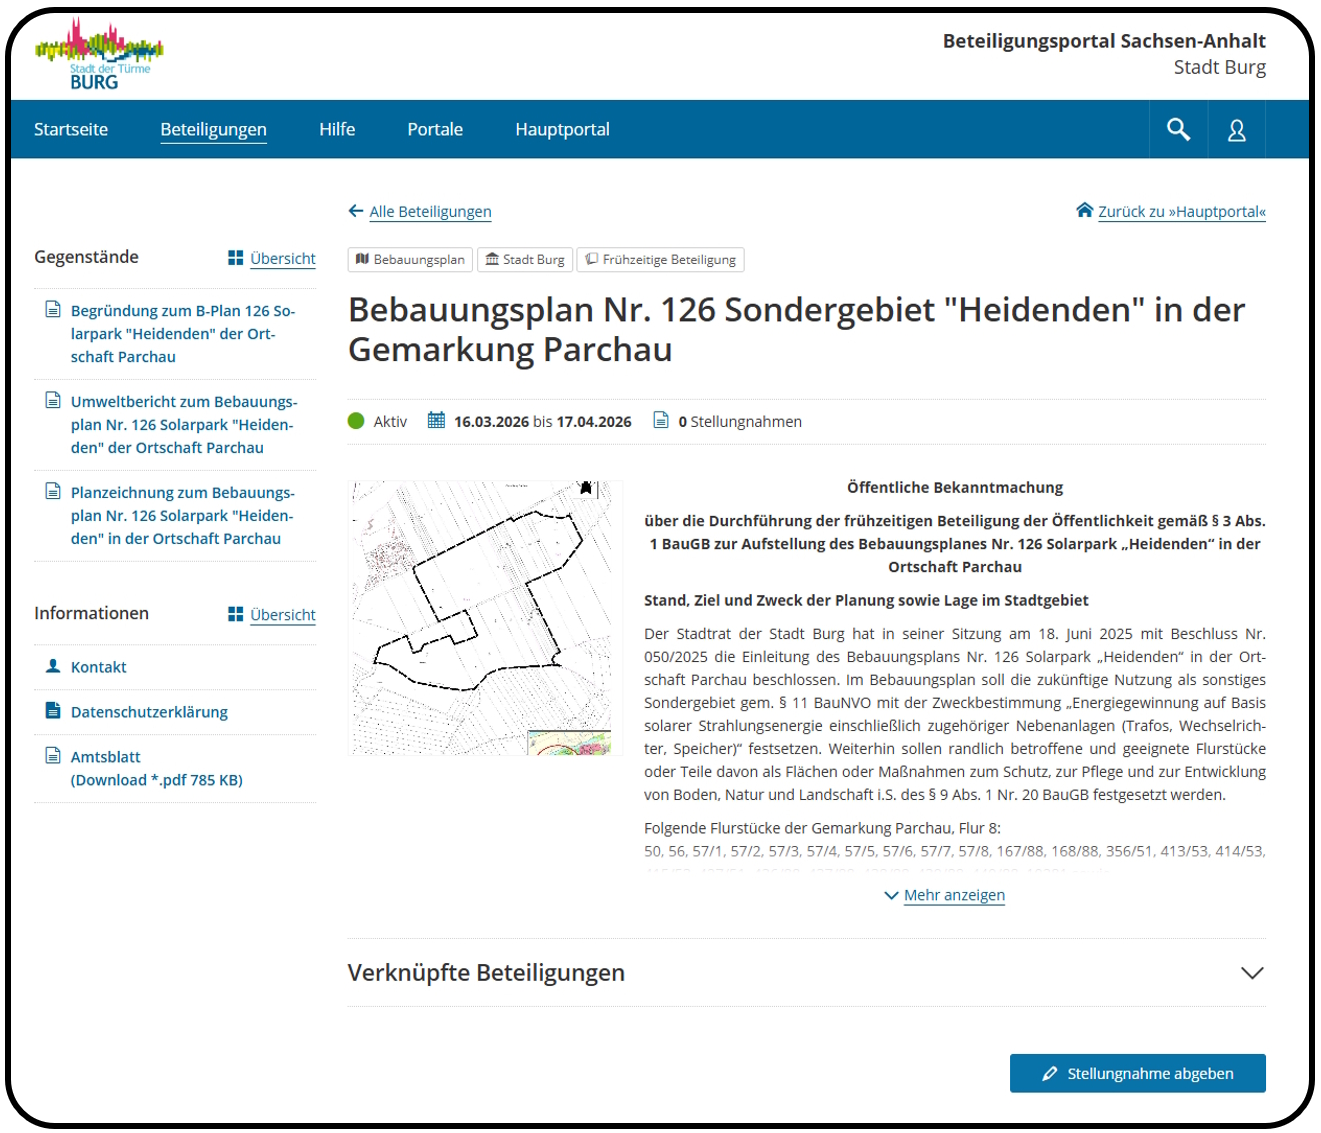Open the Beteiligungen menu item
Viewport: 1321px width, 1133px height.
point(213,130)
